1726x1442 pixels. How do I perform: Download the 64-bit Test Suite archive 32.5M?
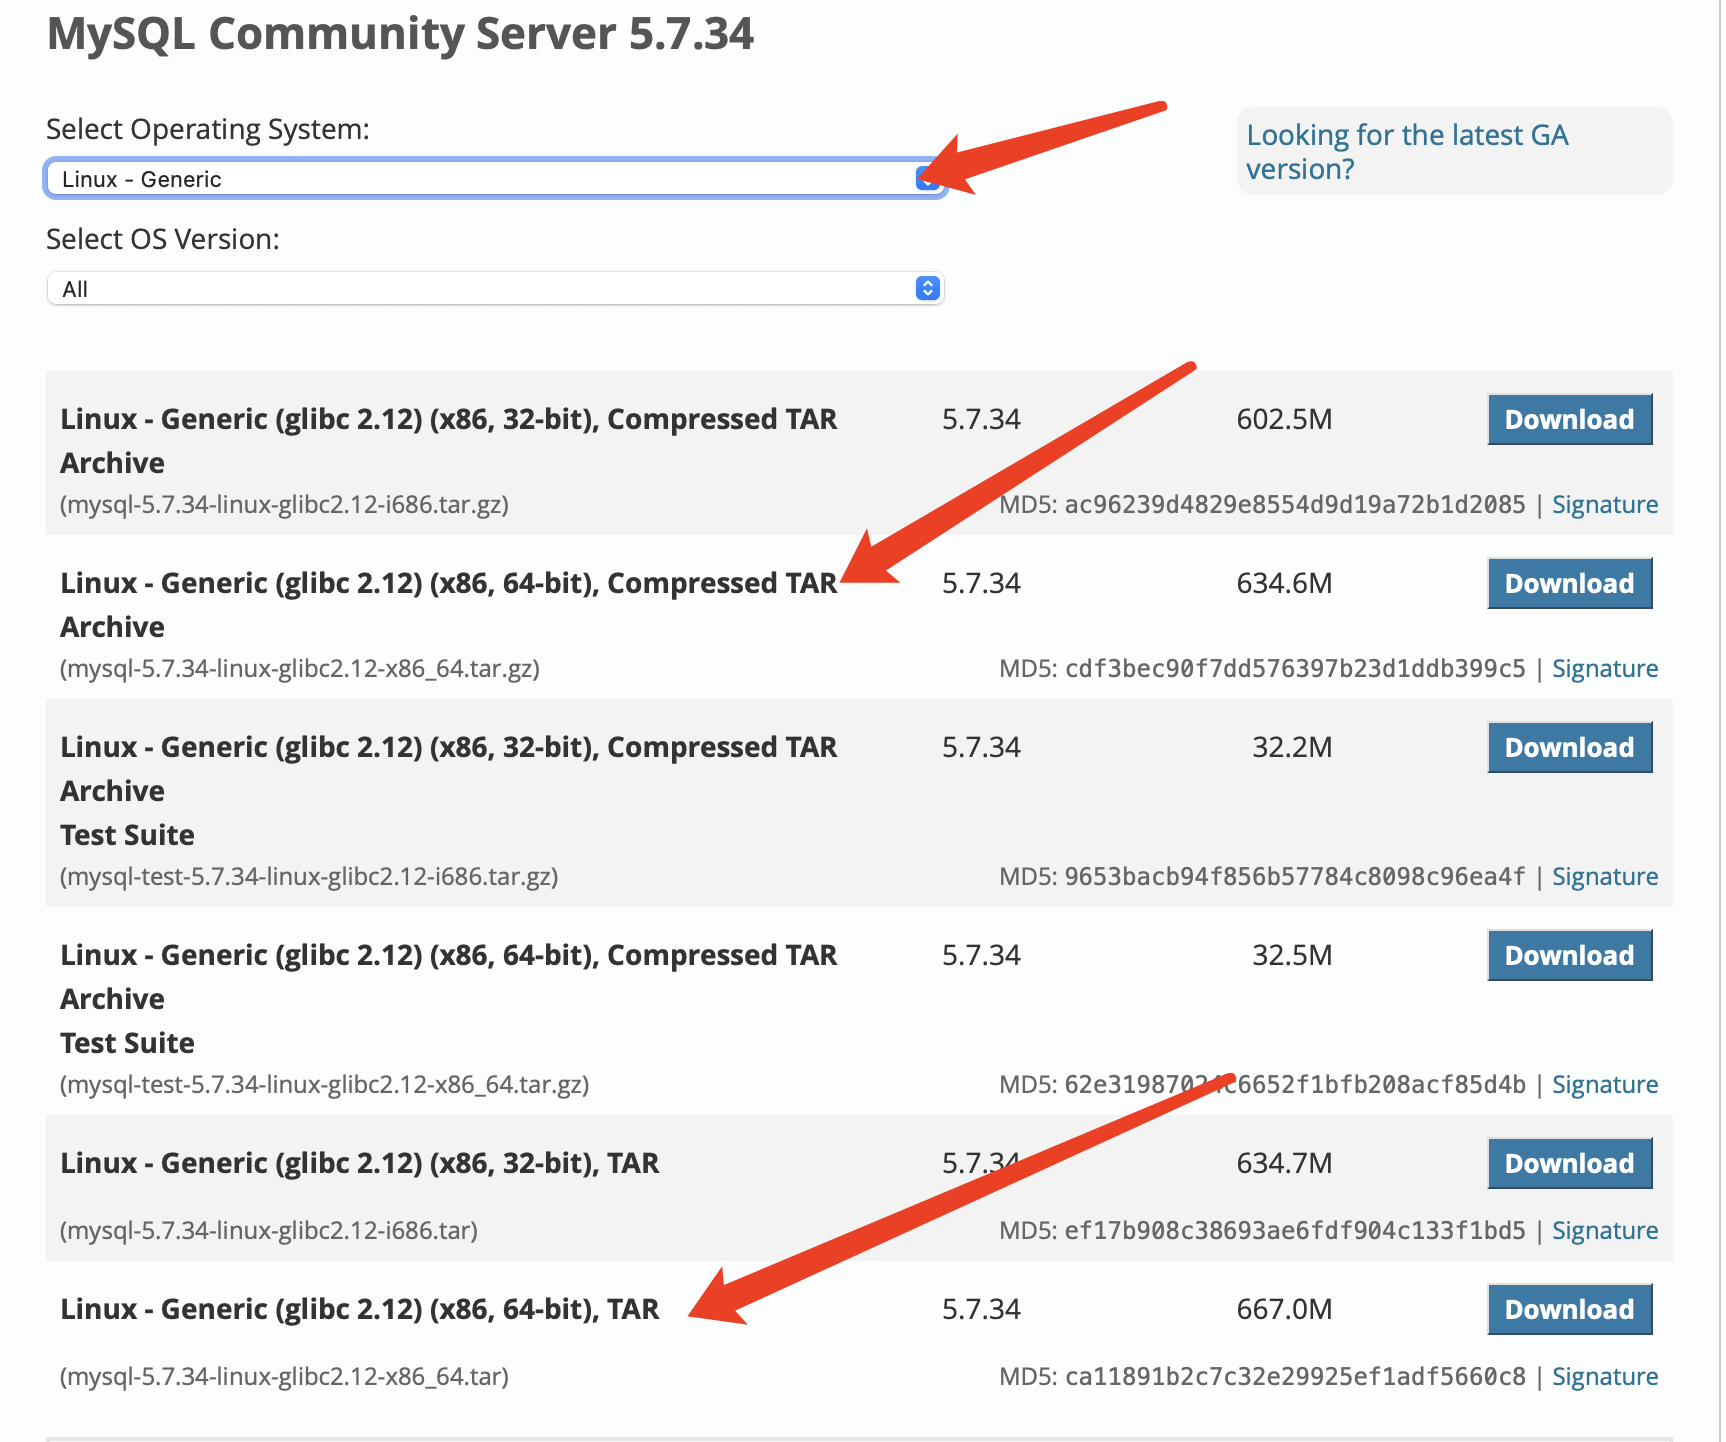point(1570,956)
